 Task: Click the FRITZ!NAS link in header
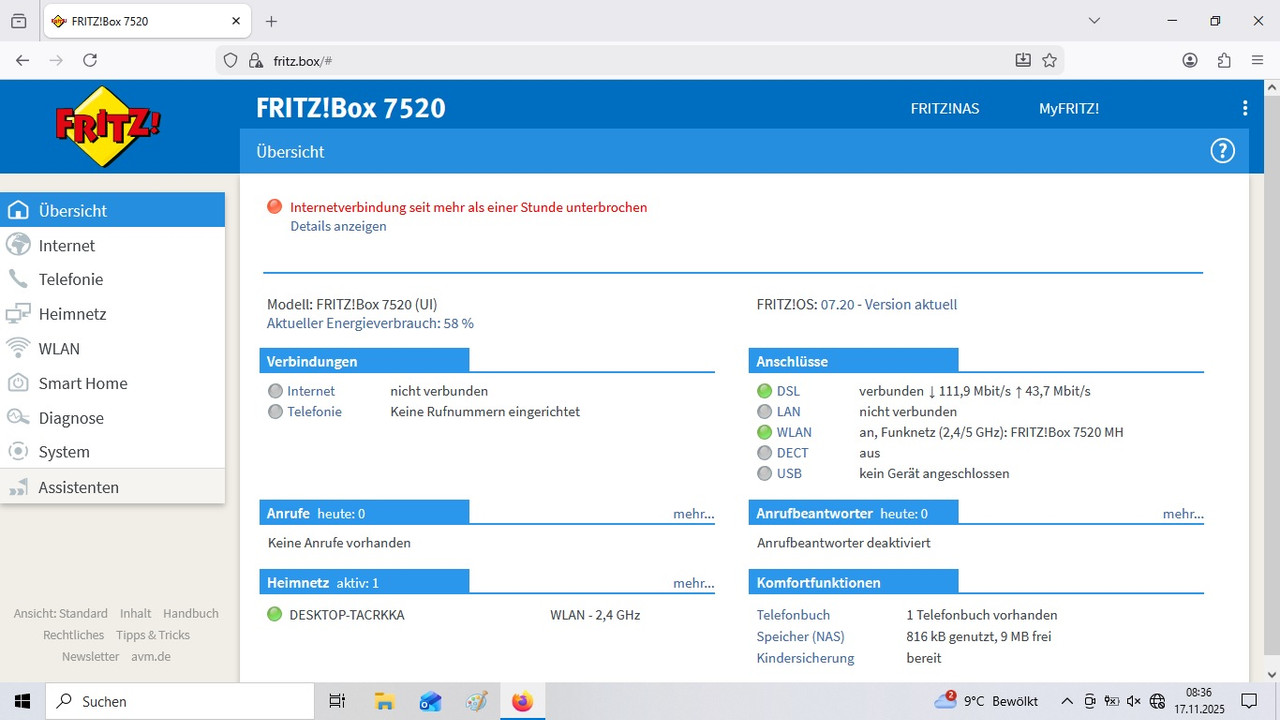click(x=945, y=108)
